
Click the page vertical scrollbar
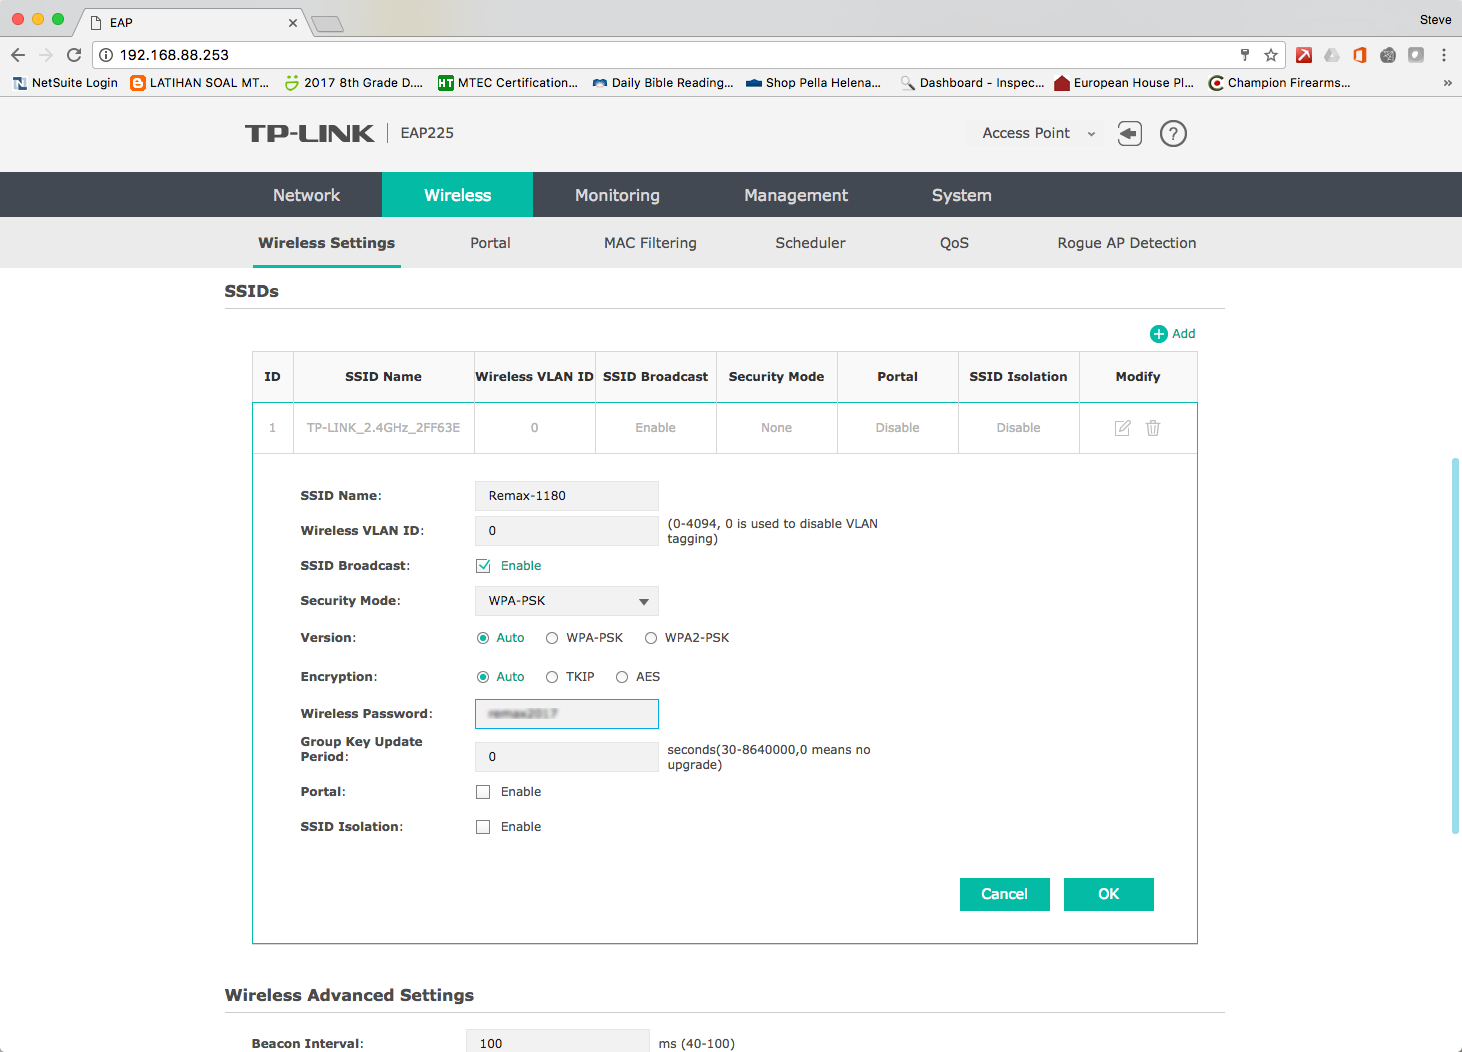point(1456,645)
